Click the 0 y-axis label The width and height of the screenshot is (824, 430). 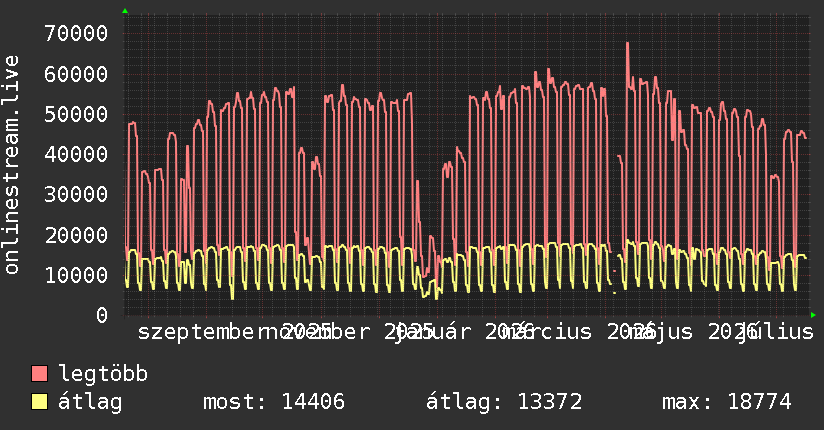point(102,315)
